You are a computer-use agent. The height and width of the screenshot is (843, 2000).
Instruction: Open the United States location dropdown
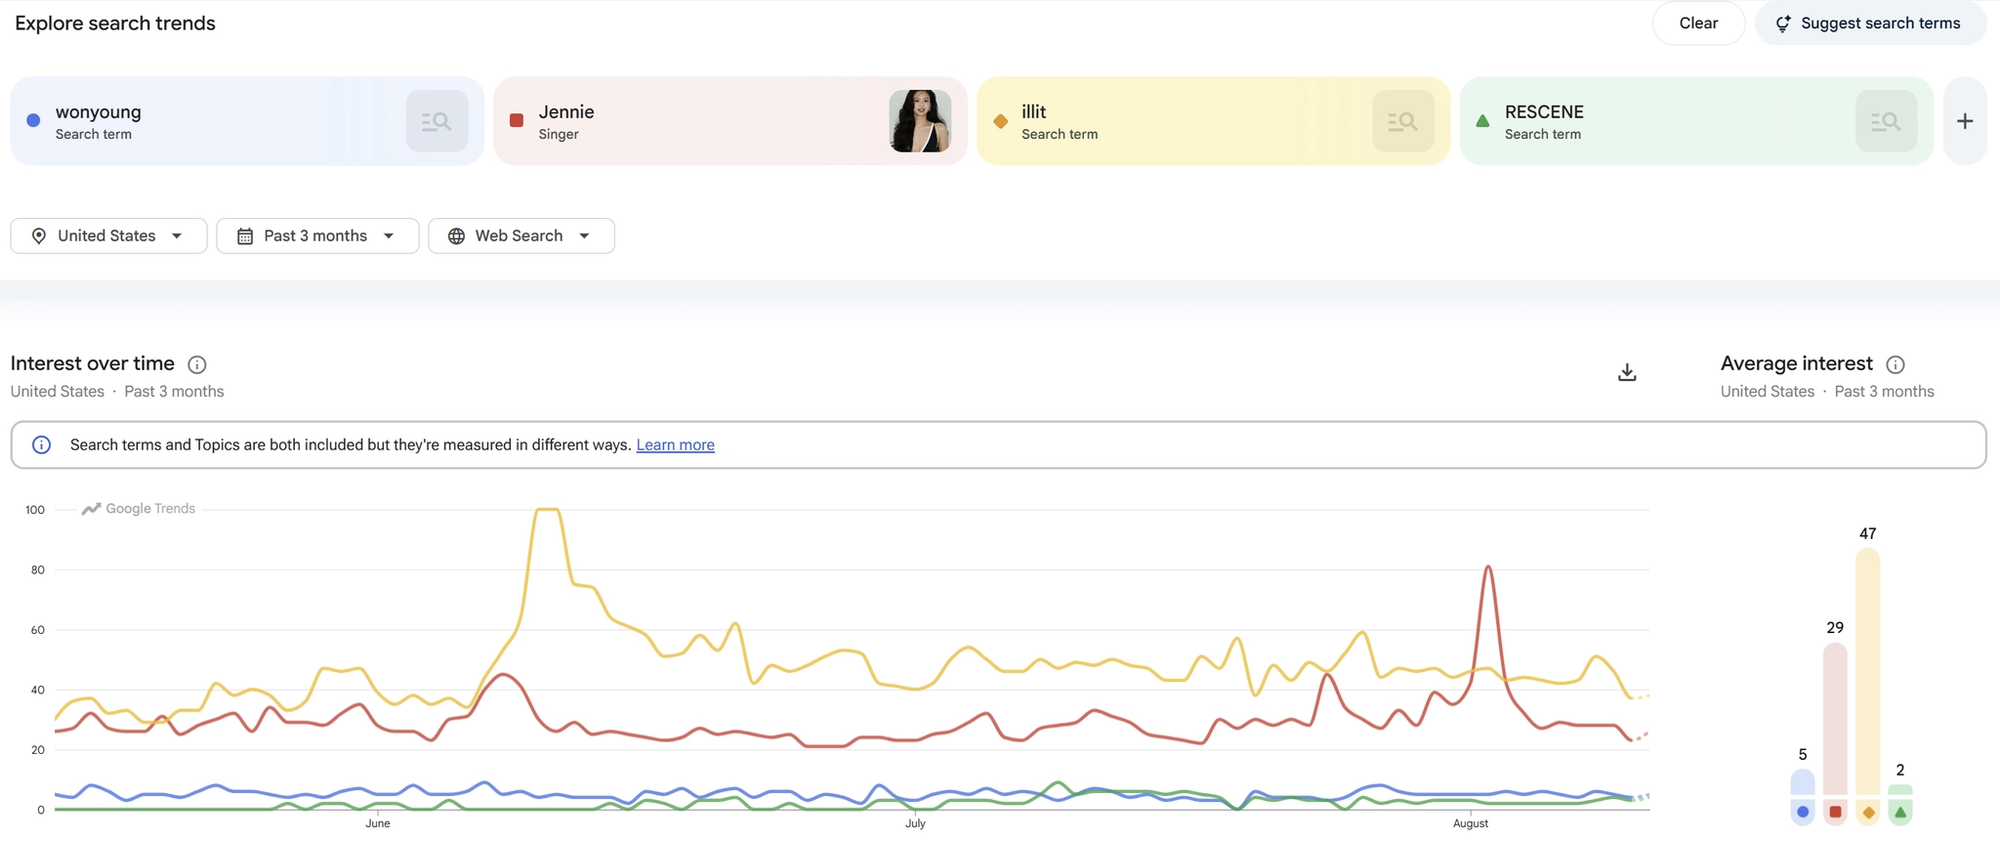pos(109,236)
